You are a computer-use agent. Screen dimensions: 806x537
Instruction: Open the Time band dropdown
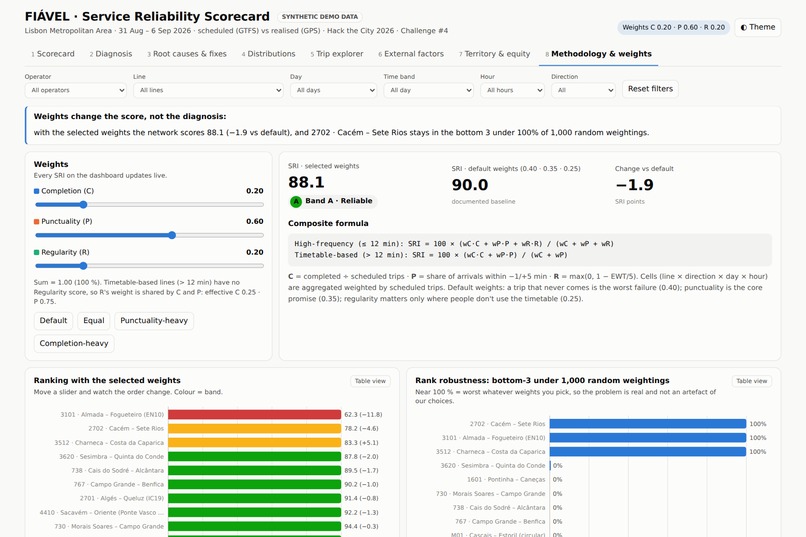(x=428, y=90)
